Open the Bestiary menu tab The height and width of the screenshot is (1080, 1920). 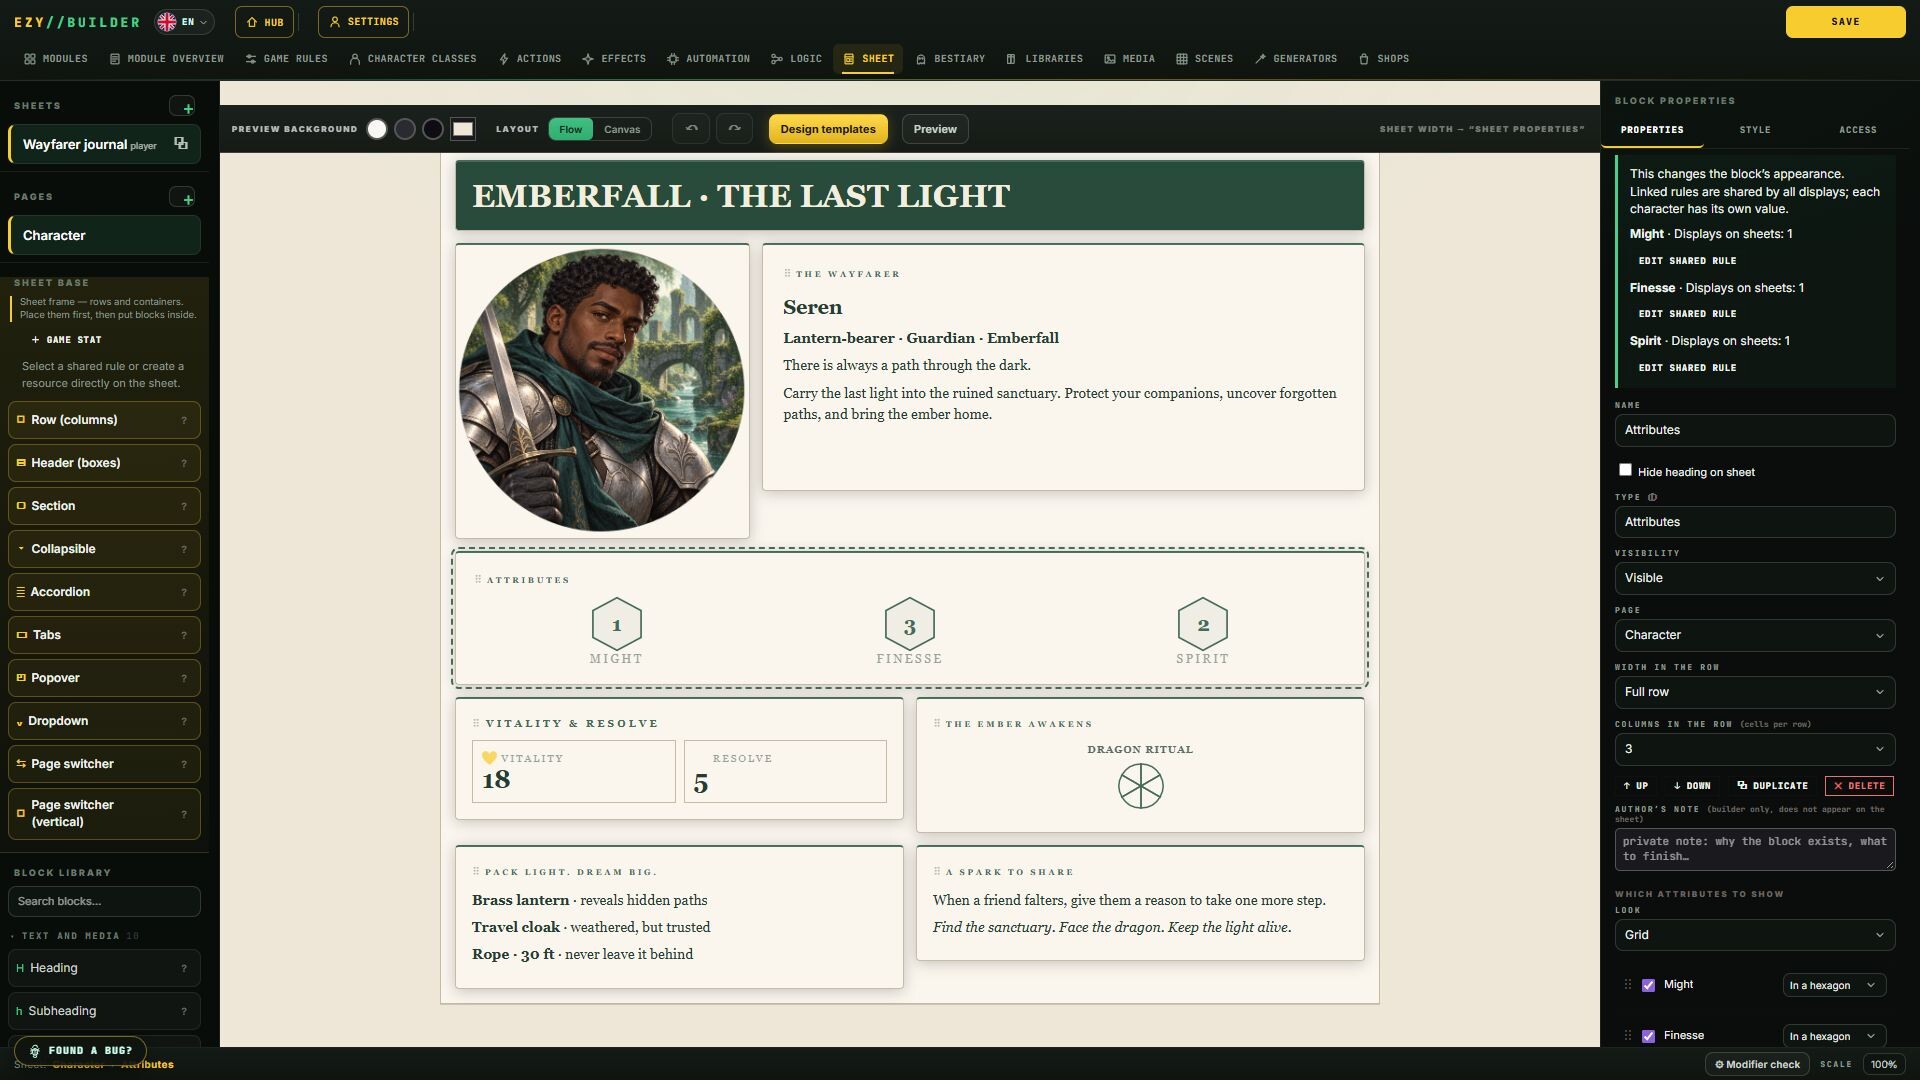point(950,59)
